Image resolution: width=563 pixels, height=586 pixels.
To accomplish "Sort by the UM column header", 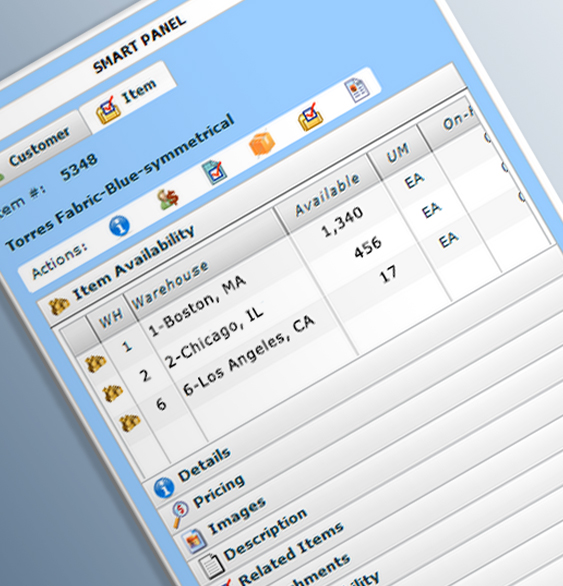I will [x=398, y=153].
